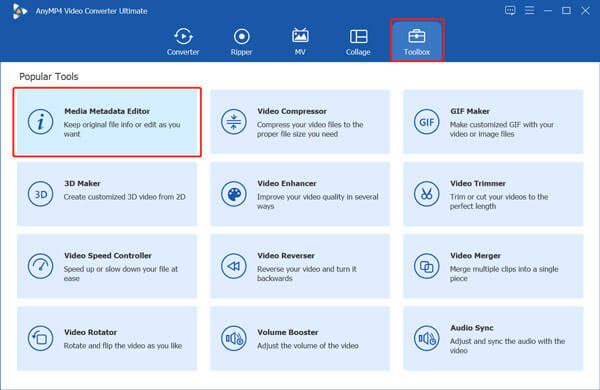Viewport: 600px width, 390px height.
Task: Click 'Create customized 3D video from 2D' text
Action: (x=124, y=197)
